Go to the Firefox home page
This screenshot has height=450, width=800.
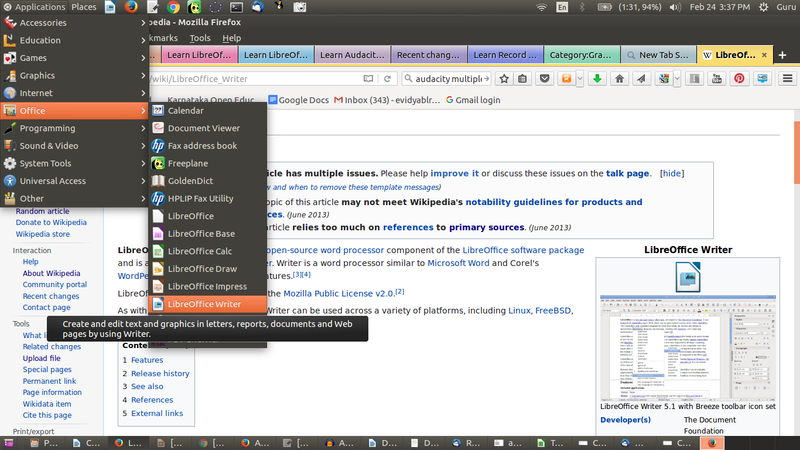619,79
